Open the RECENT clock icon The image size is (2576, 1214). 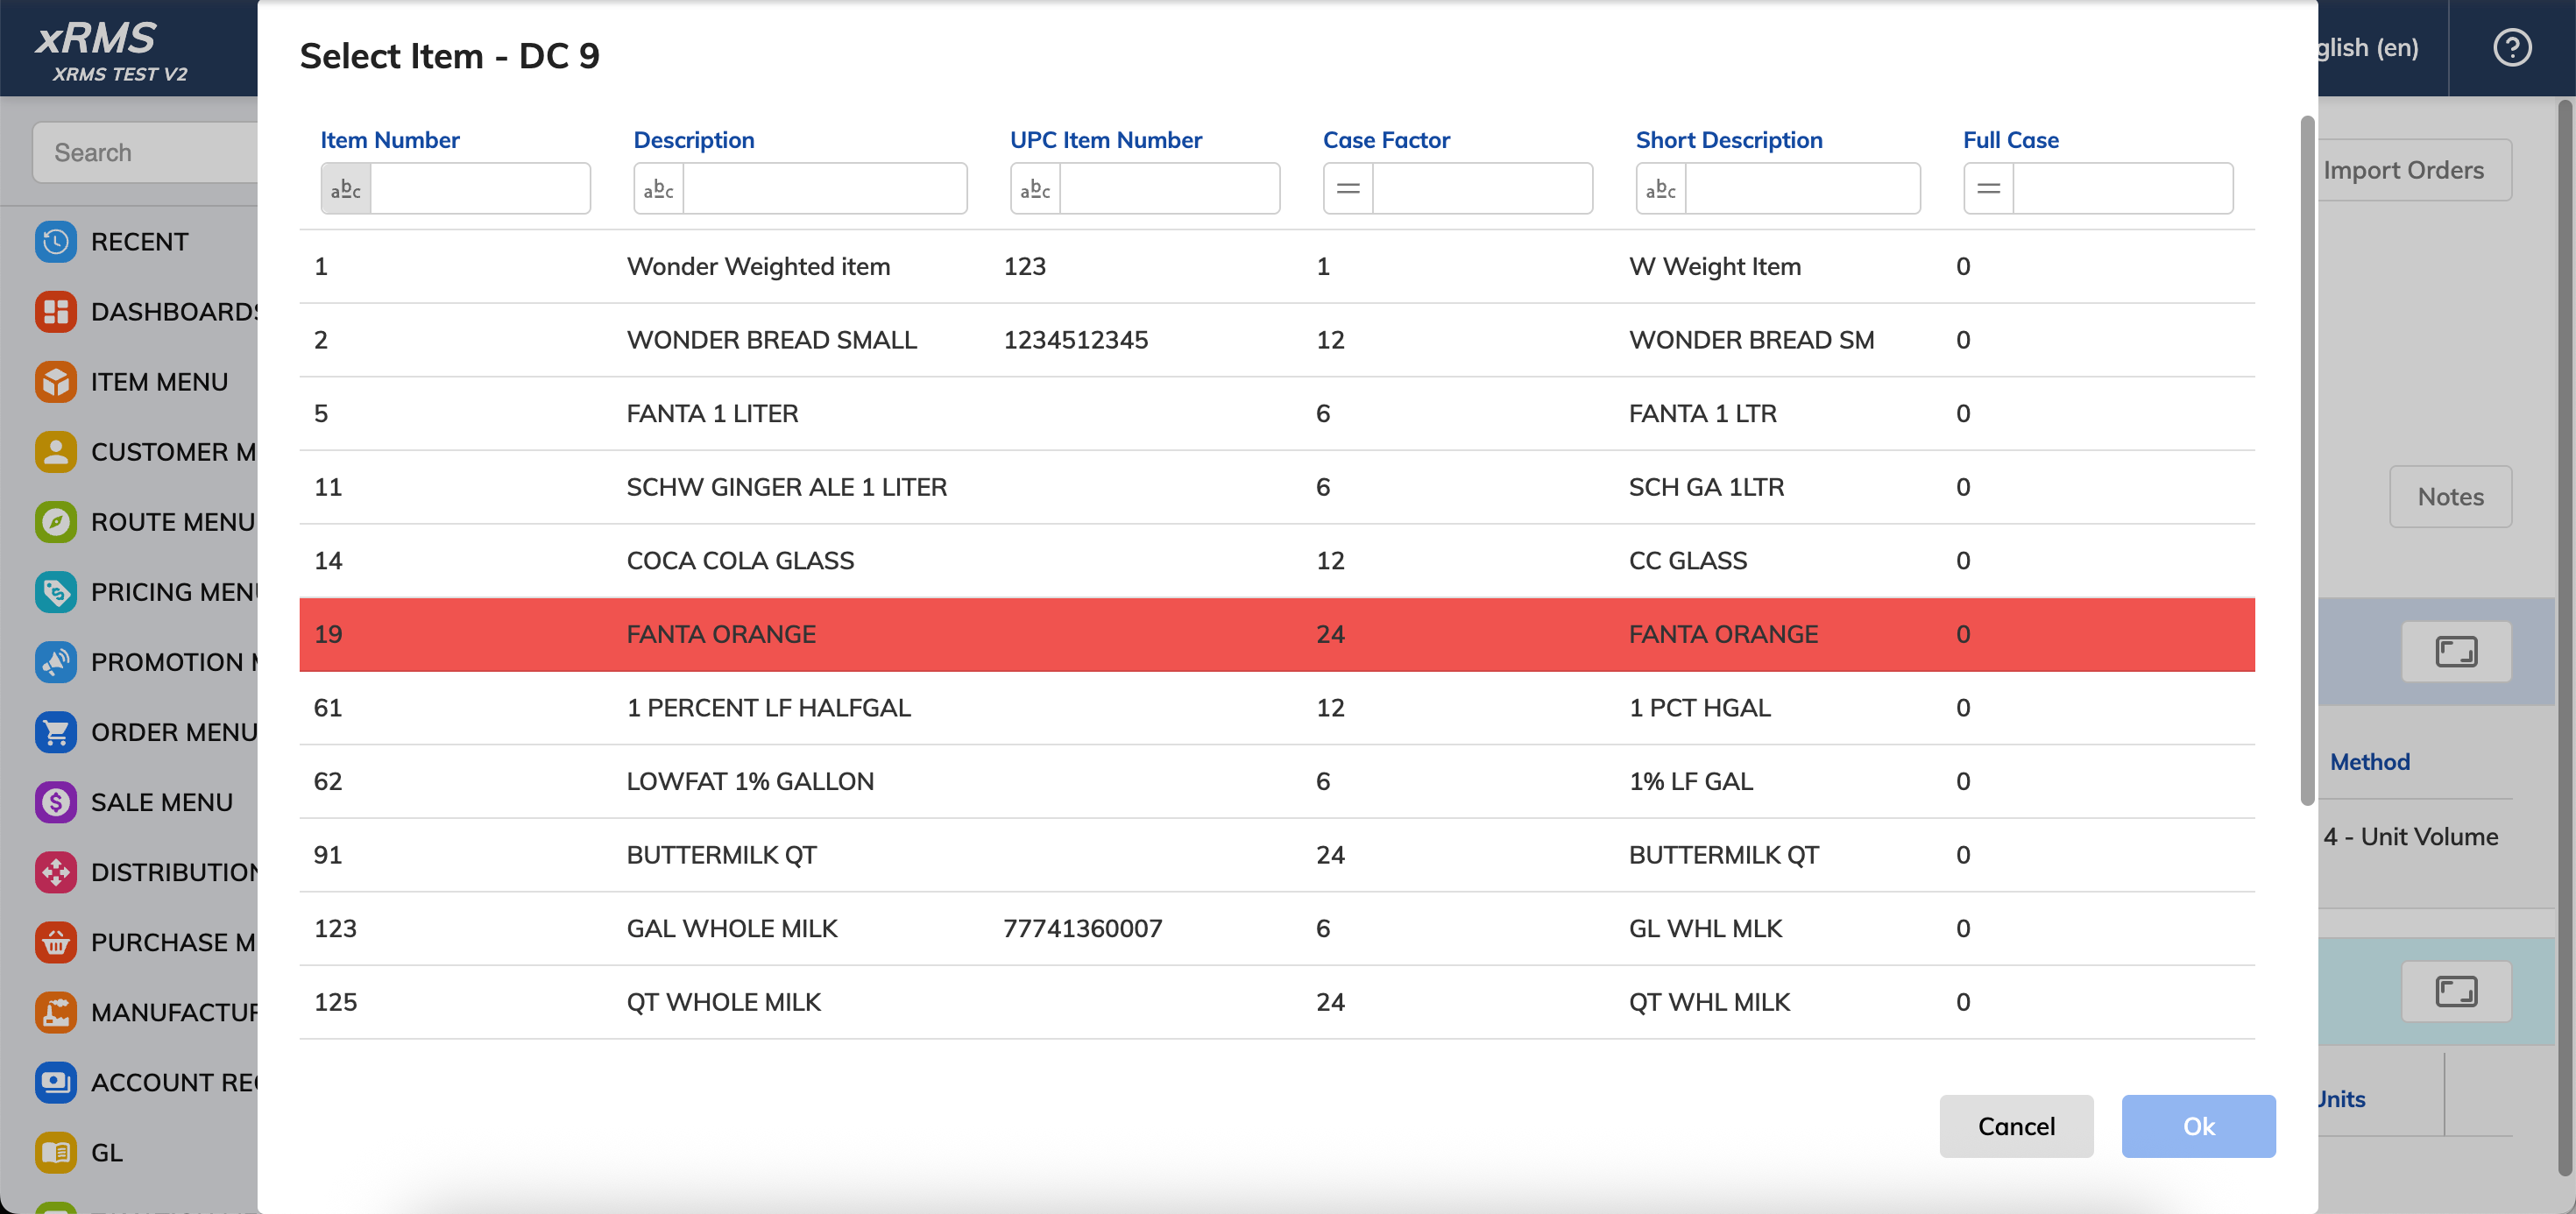tap(56, 242)
